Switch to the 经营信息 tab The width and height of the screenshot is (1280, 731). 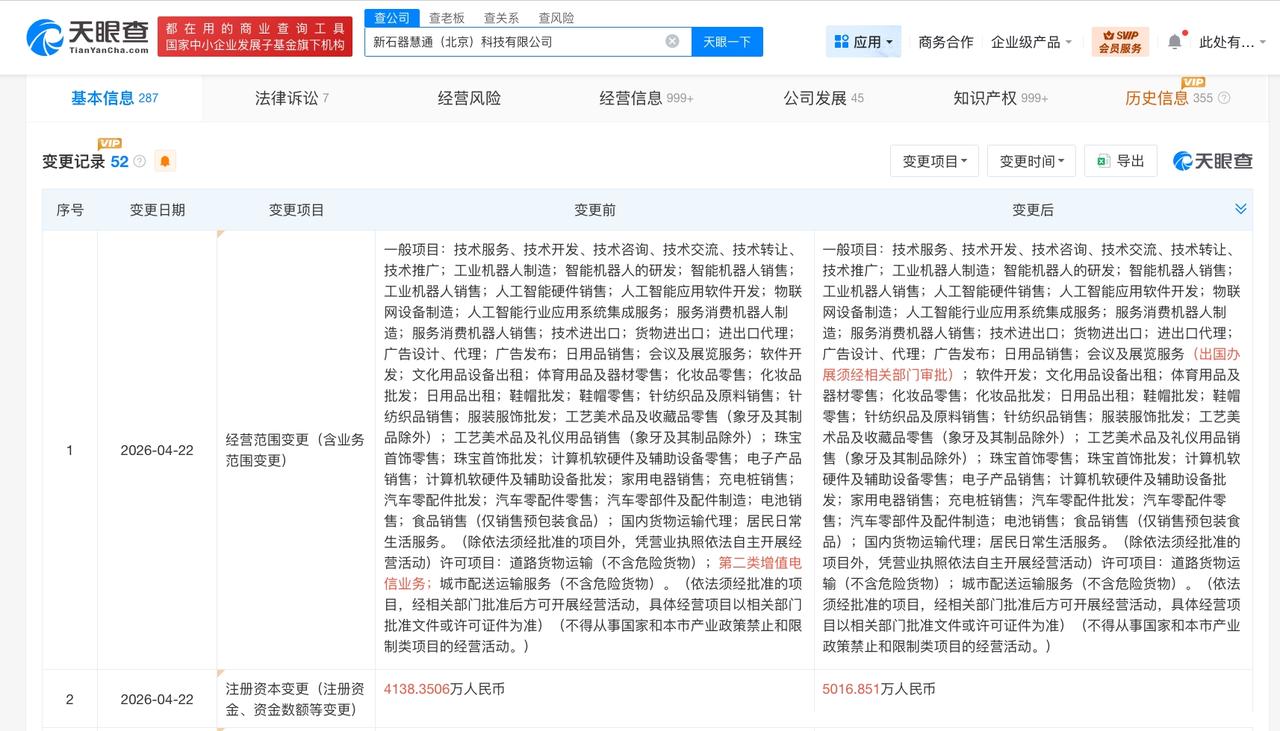[x=631, y=97]
